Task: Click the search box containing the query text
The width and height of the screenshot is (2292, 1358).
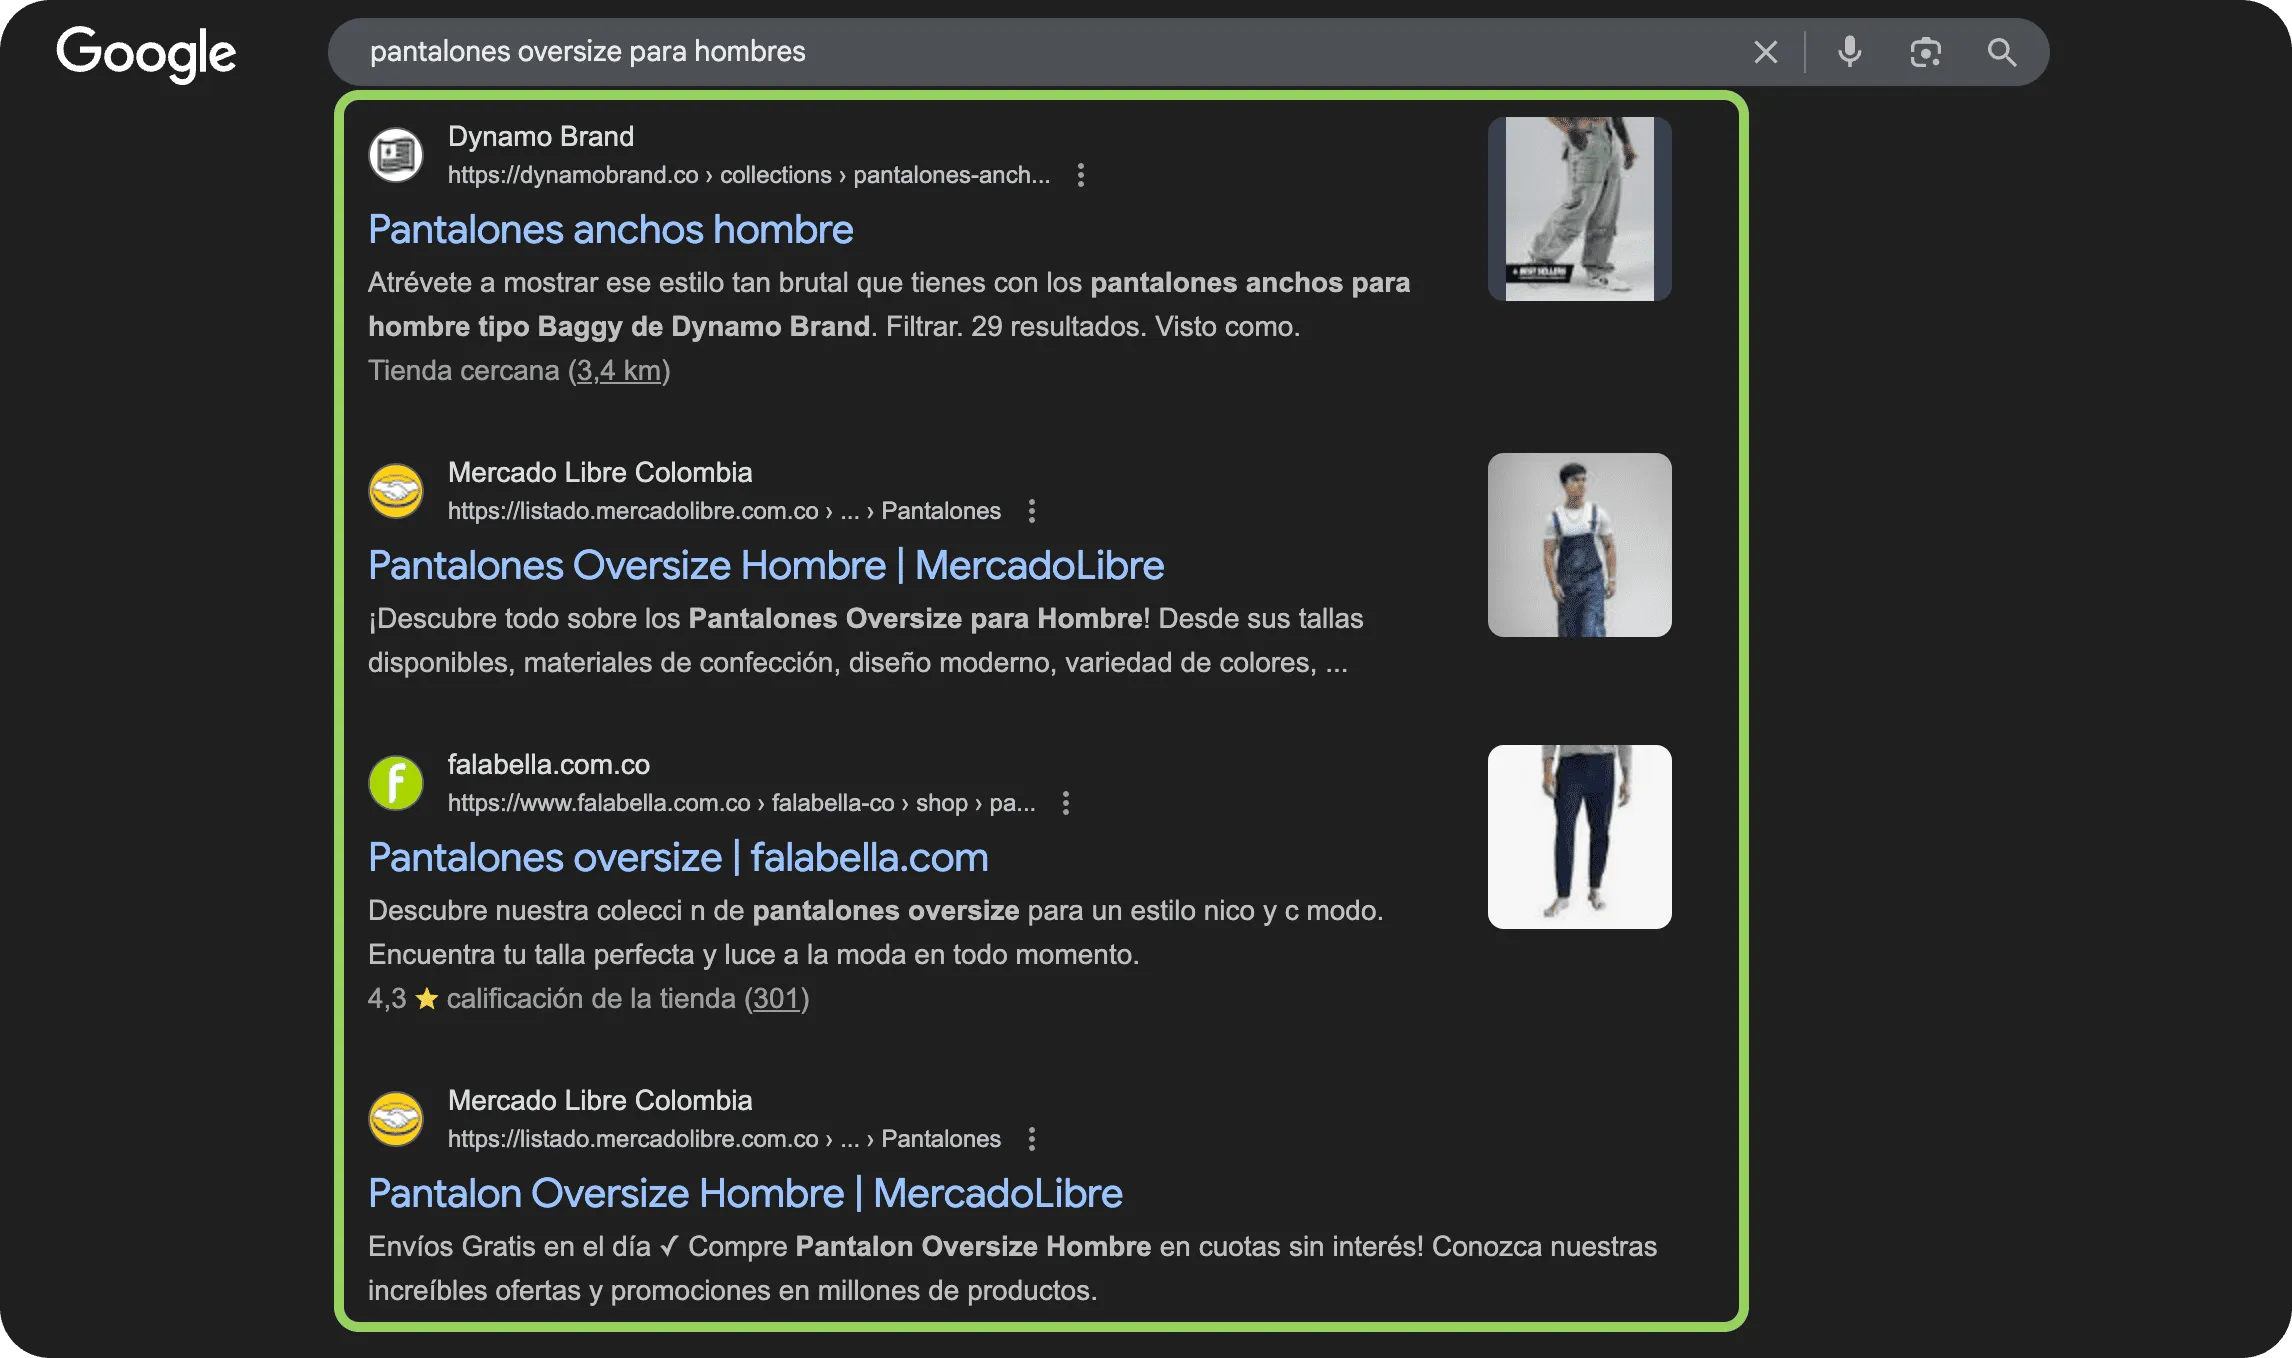Action: pyautogui.click(x=900, y=52)
